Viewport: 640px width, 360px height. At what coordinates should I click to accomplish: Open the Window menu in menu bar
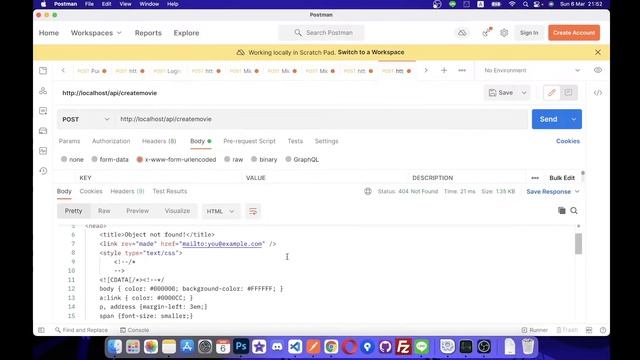point(149,4)
